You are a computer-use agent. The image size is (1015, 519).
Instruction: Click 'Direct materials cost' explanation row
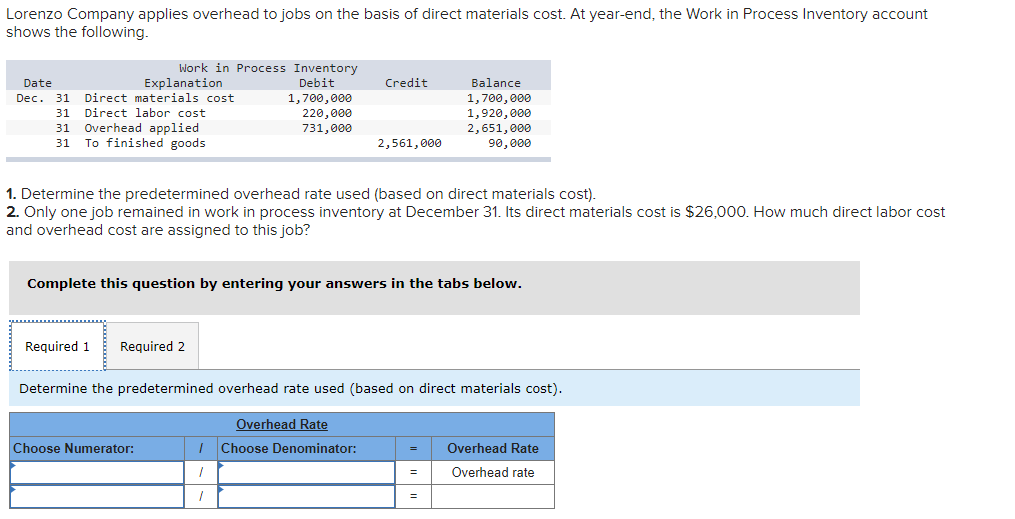click(159, 98)
